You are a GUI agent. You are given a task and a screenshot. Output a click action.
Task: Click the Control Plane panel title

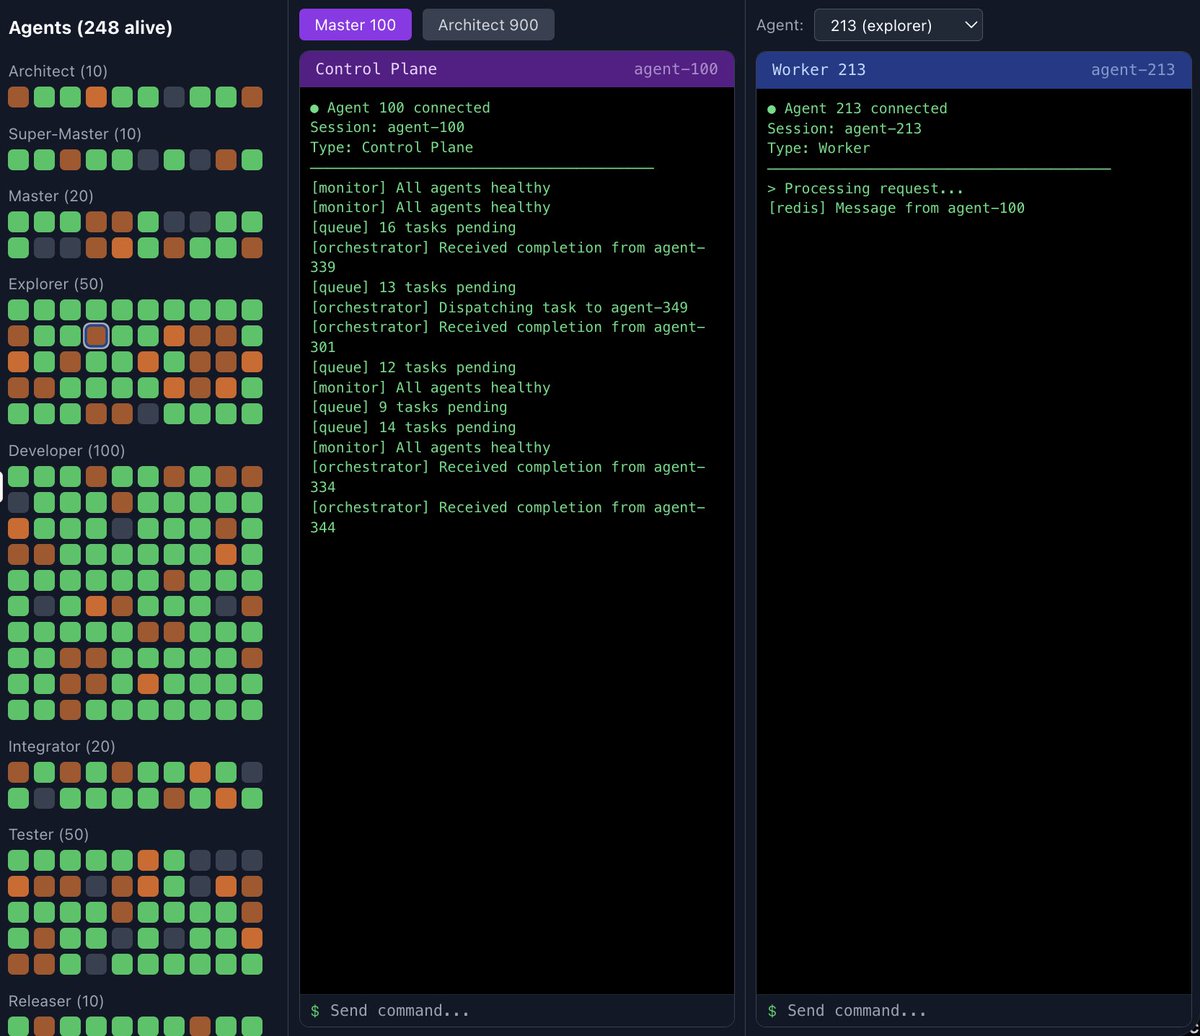(x=376, y=69)
